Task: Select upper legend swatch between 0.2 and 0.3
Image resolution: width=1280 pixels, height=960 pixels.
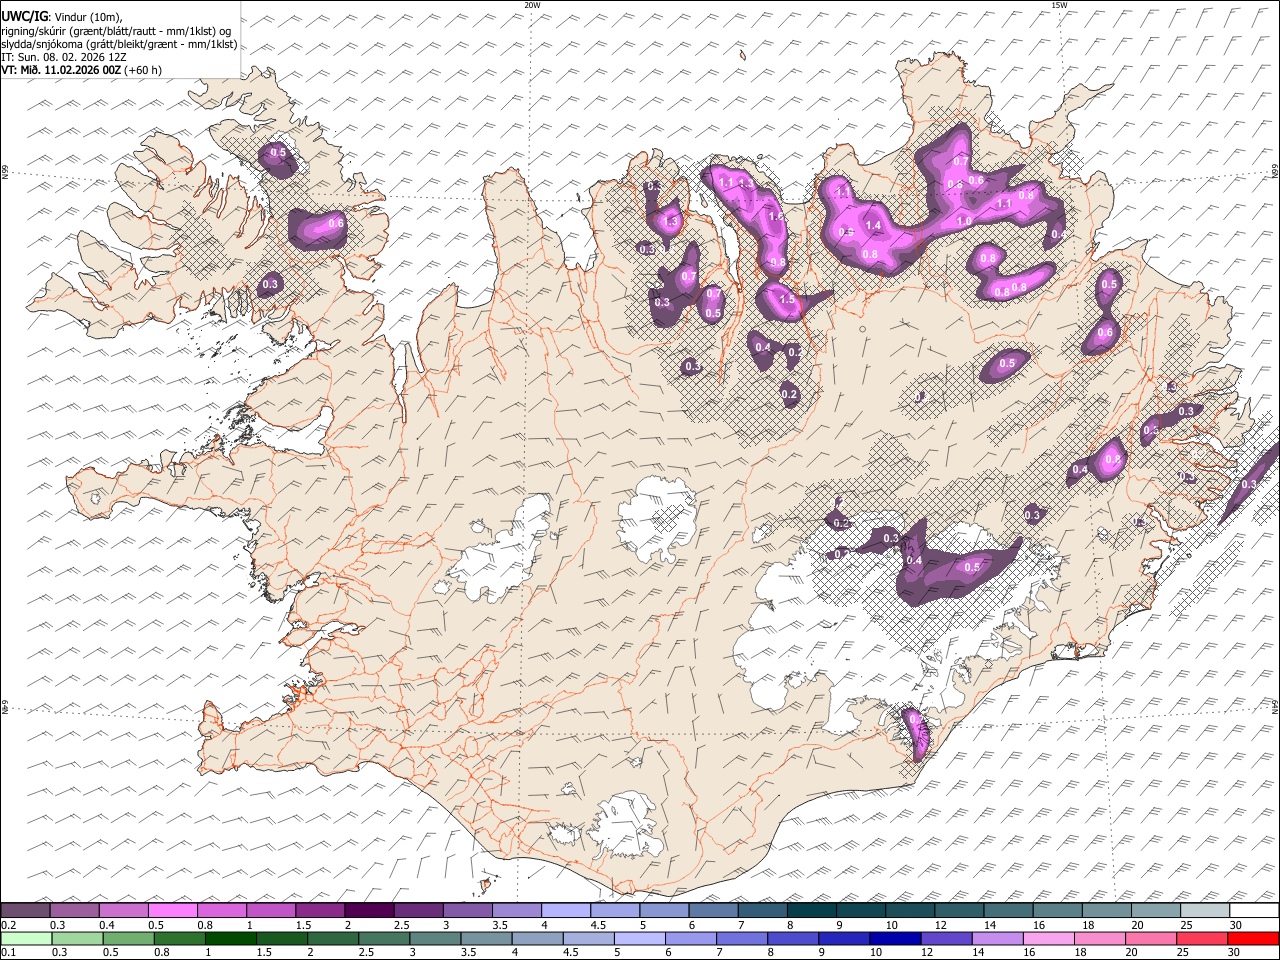Action: 25,911
